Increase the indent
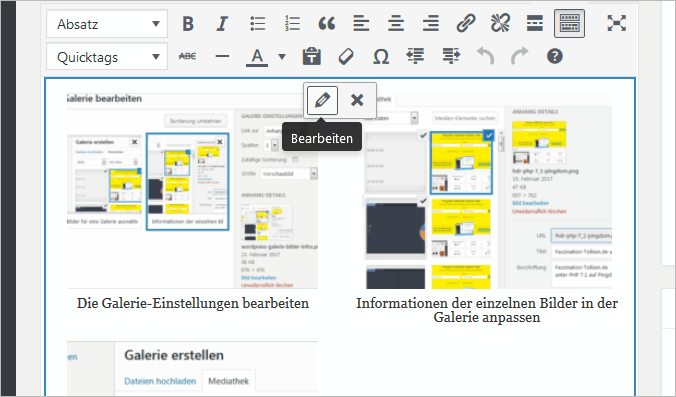Viewport: 676px width, 397px height. 451,56
